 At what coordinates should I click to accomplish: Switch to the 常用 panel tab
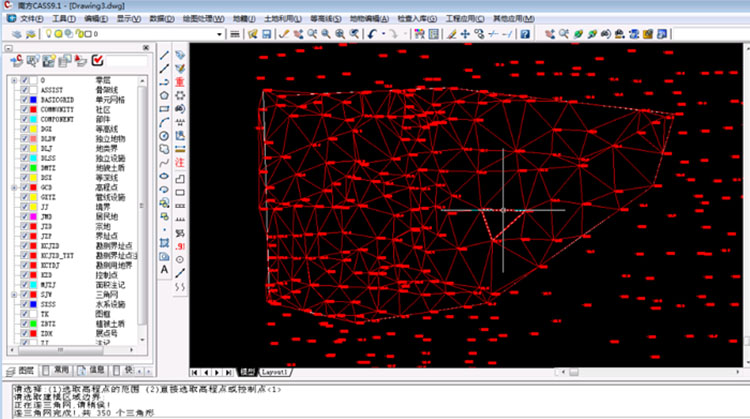pyautogui.click(x=56, y=371)
